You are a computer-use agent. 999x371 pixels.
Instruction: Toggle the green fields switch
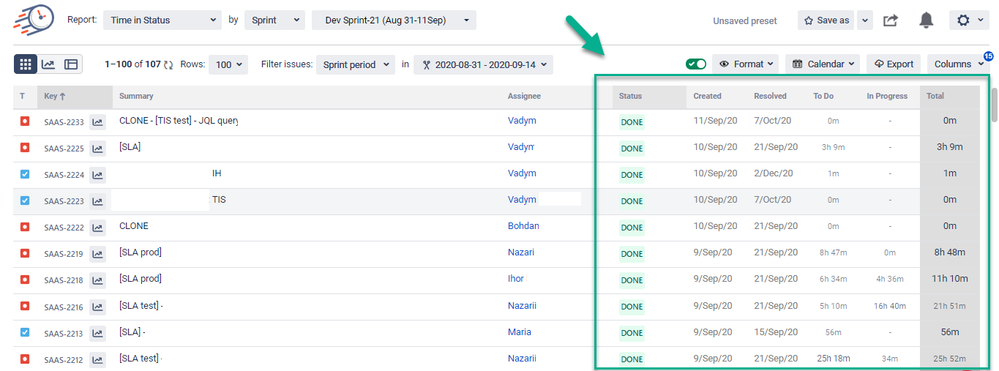click(696, 64)
